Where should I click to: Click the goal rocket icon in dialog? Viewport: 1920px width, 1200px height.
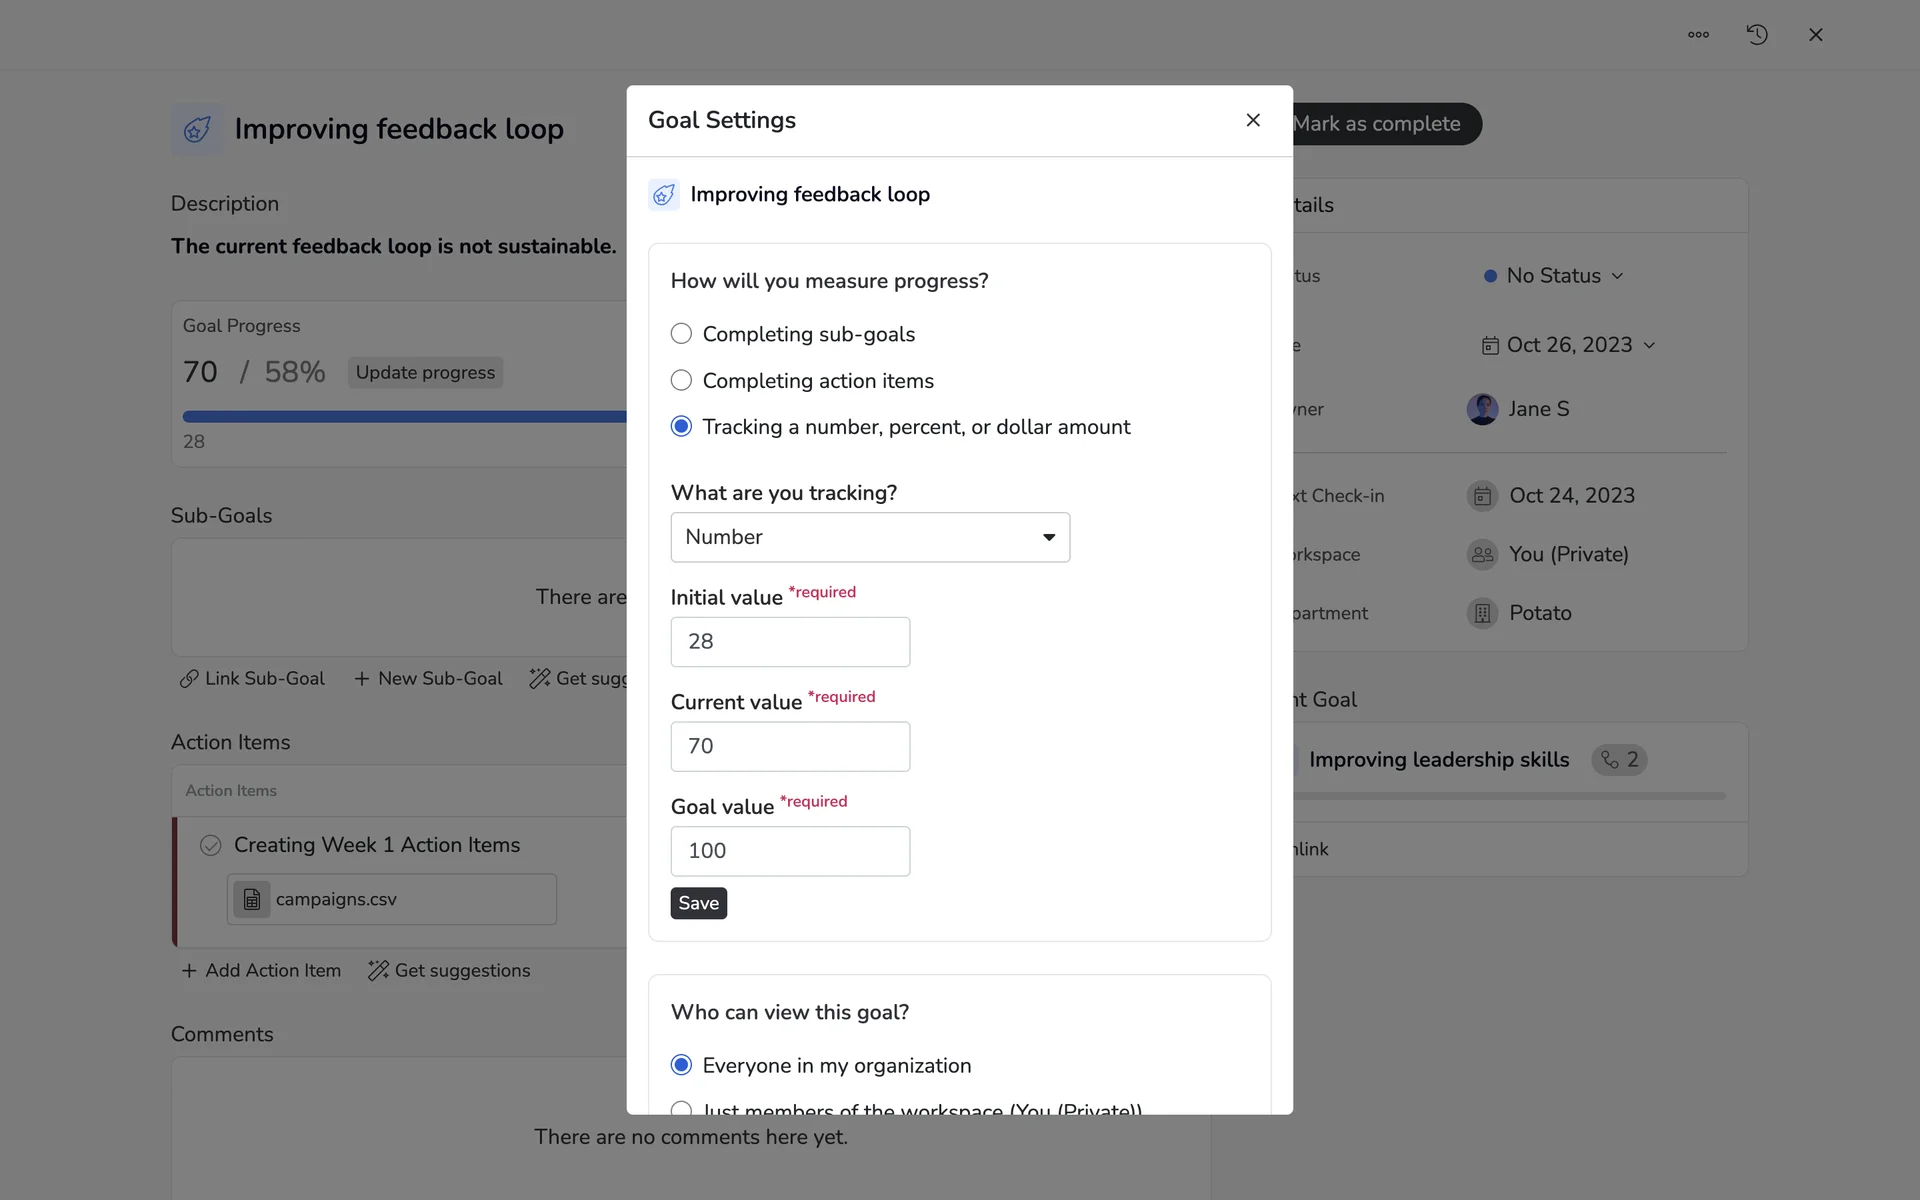point(664,195)
